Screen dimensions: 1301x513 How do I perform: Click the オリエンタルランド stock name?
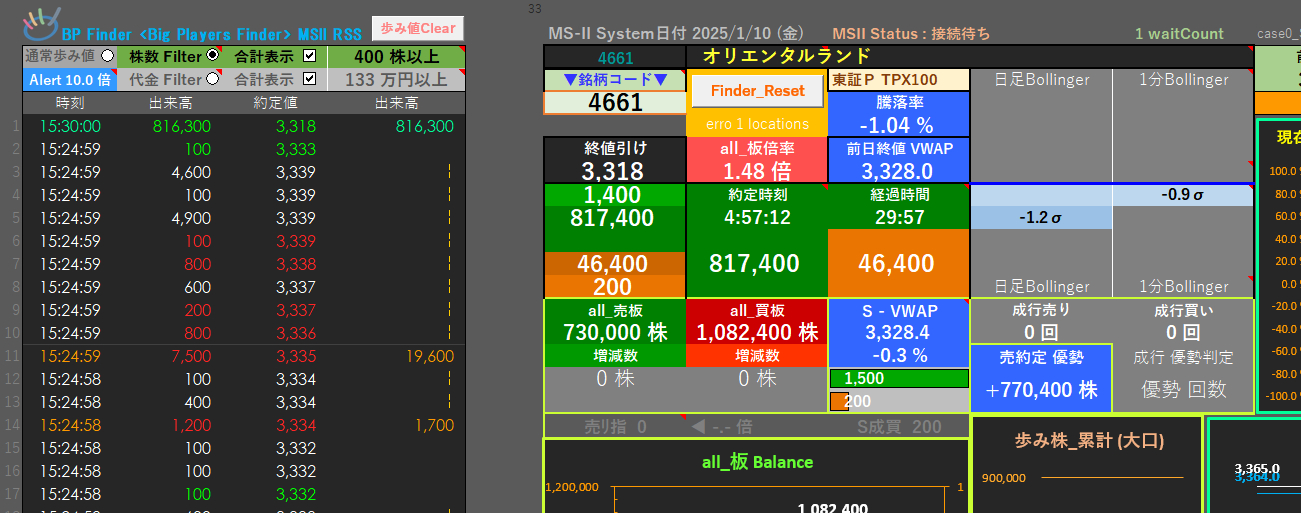787,57
